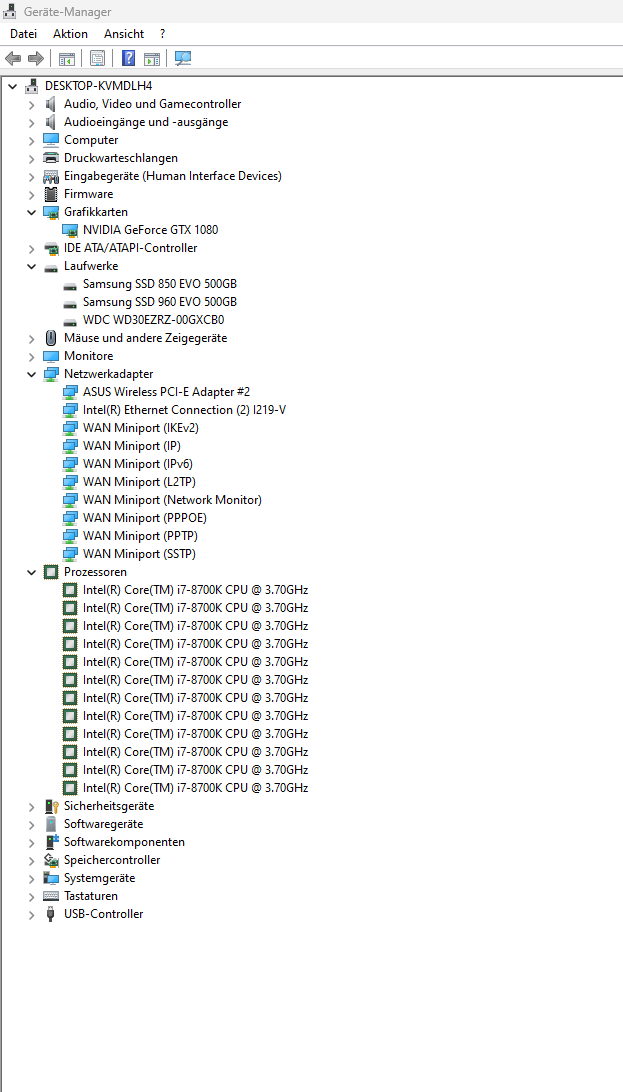Select the Computer category label
Screen dimensions: 623x1092
[91, 140]
